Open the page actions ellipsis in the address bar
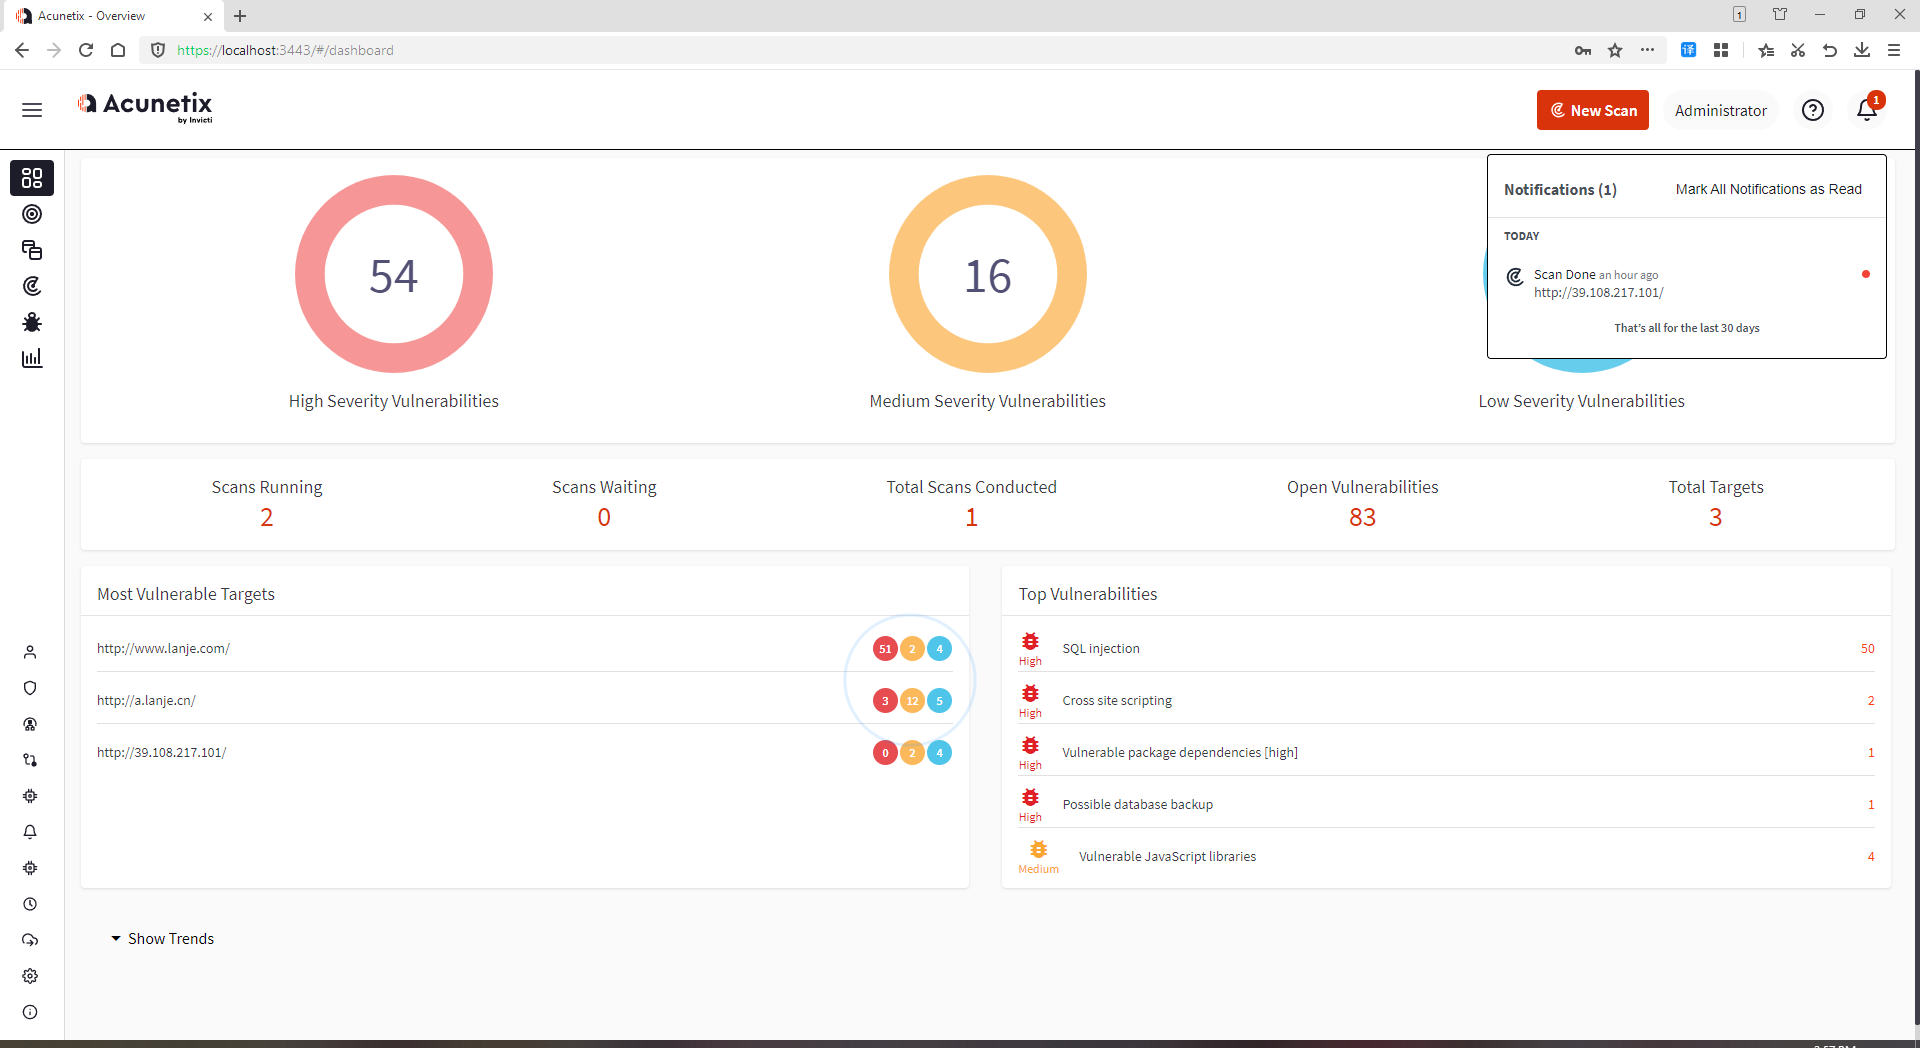Viewport: 1920px width, 1048px height. [x=1647, y=50]
